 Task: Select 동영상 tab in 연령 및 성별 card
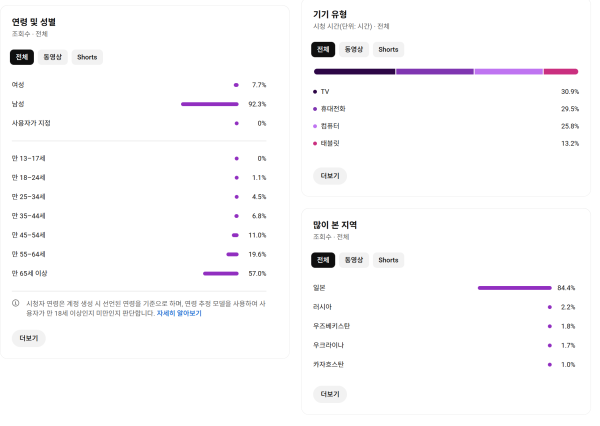[52, 57]
